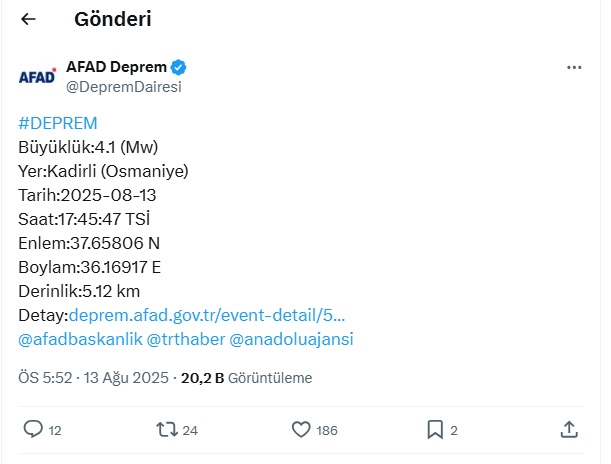
Task: Click the blue verified badge
Action: pyautogui.click(x=178, y=67)
